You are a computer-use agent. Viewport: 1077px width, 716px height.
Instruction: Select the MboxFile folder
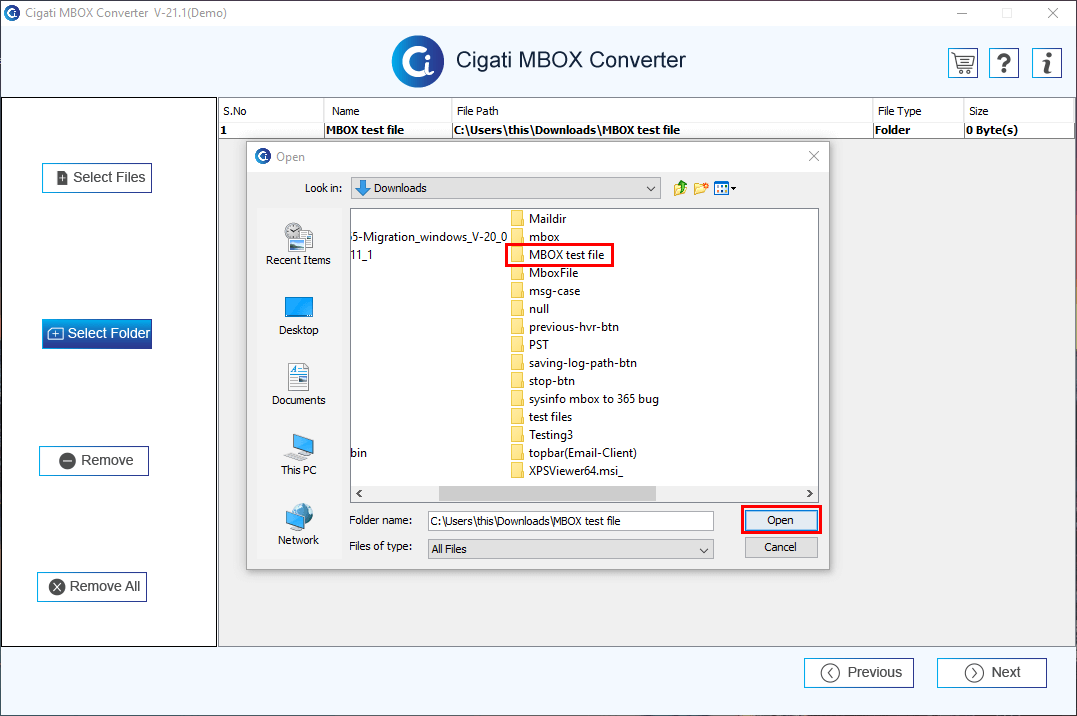pyautogui.click(x=545, y=273)
